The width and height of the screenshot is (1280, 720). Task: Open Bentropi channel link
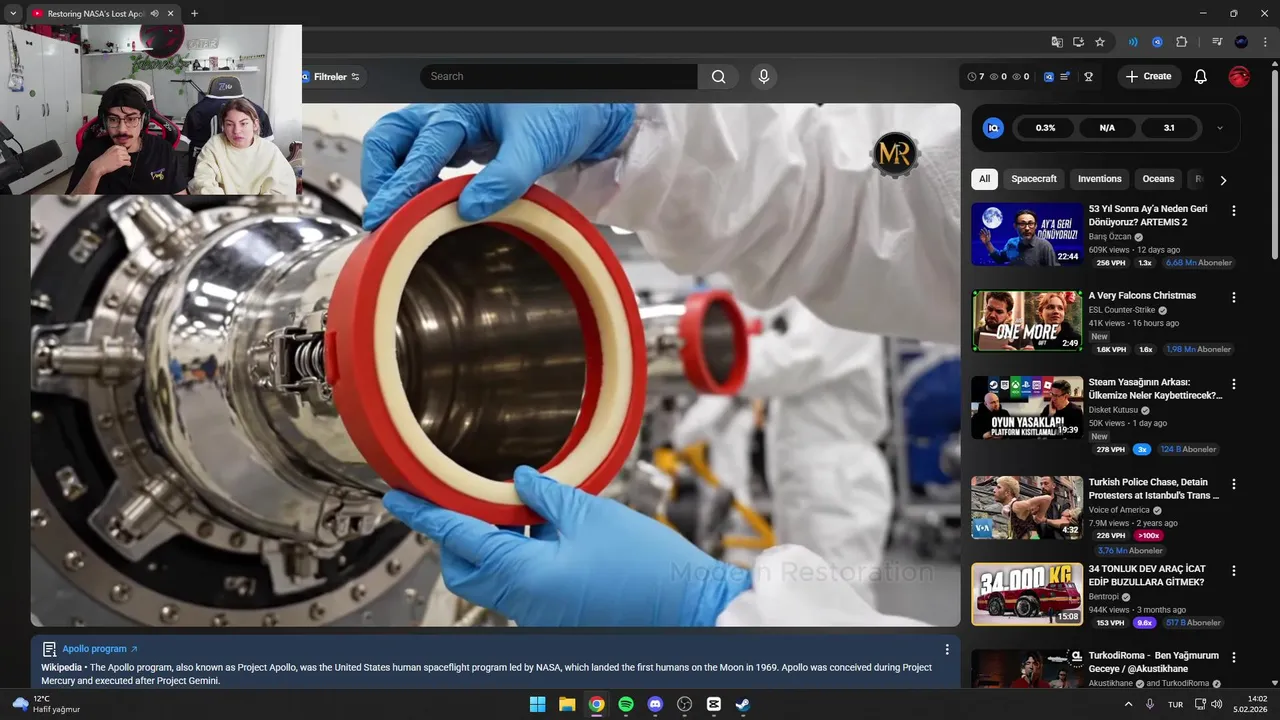pos(1105,596)
